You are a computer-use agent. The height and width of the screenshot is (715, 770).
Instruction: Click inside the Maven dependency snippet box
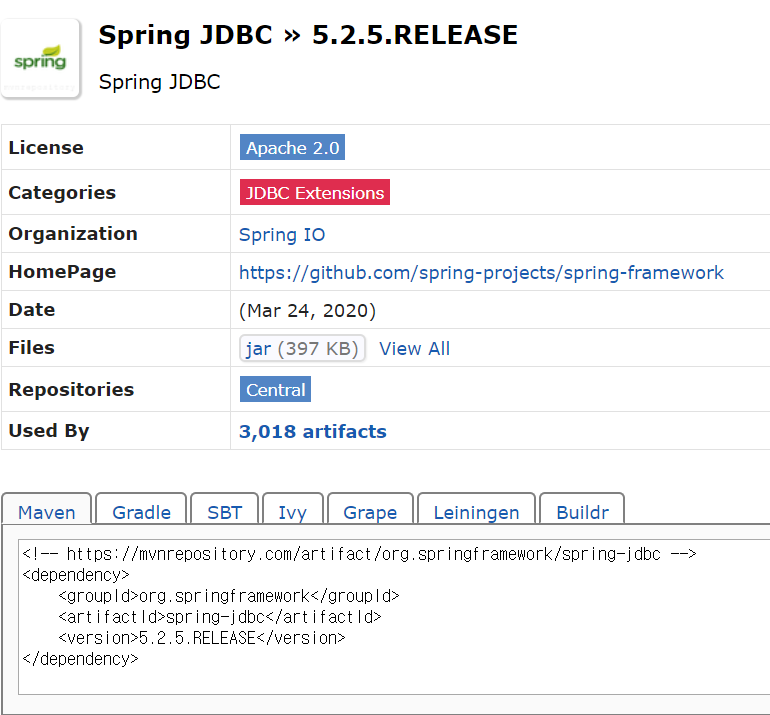[394, 617]
